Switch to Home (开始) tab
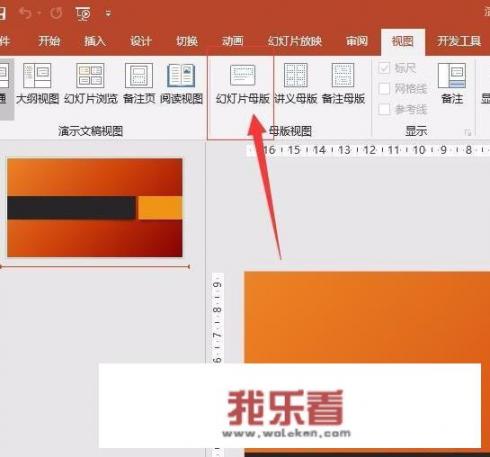Viewport: 490px width, 457px height. pyautogui.click(x=49, y=41)
